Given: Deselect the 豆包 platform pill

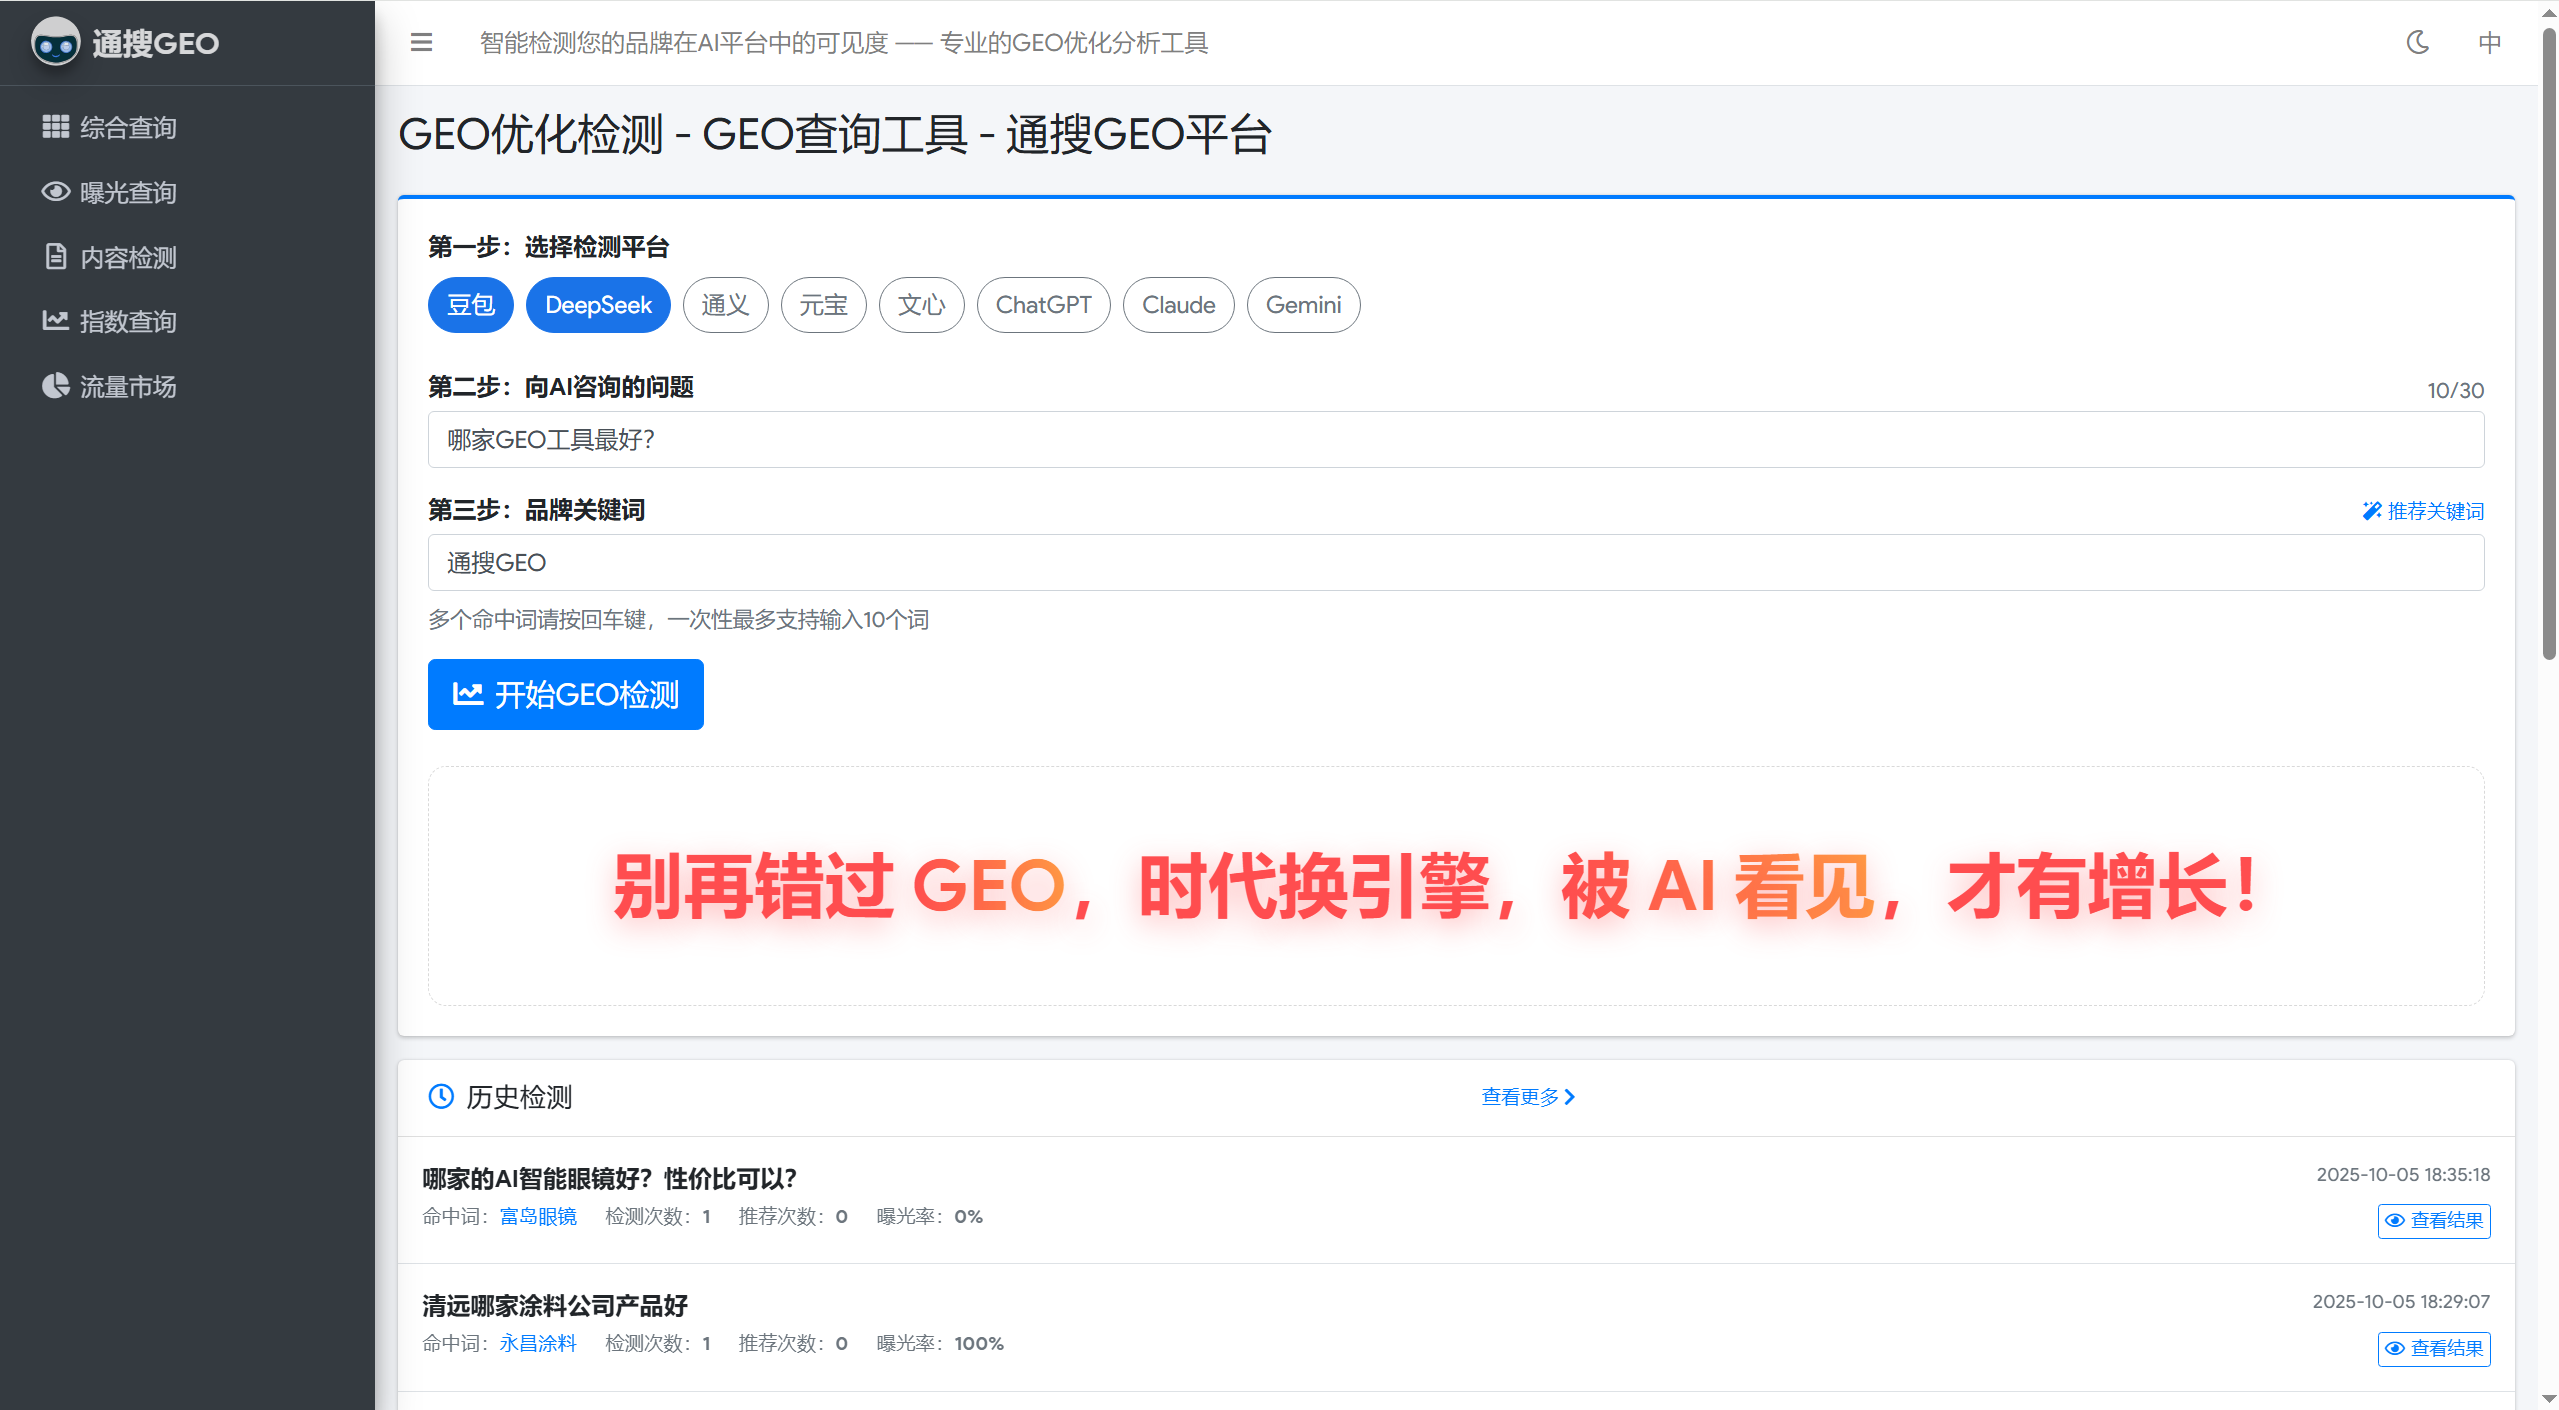Looking at the screenshot, I should [470, 305].
